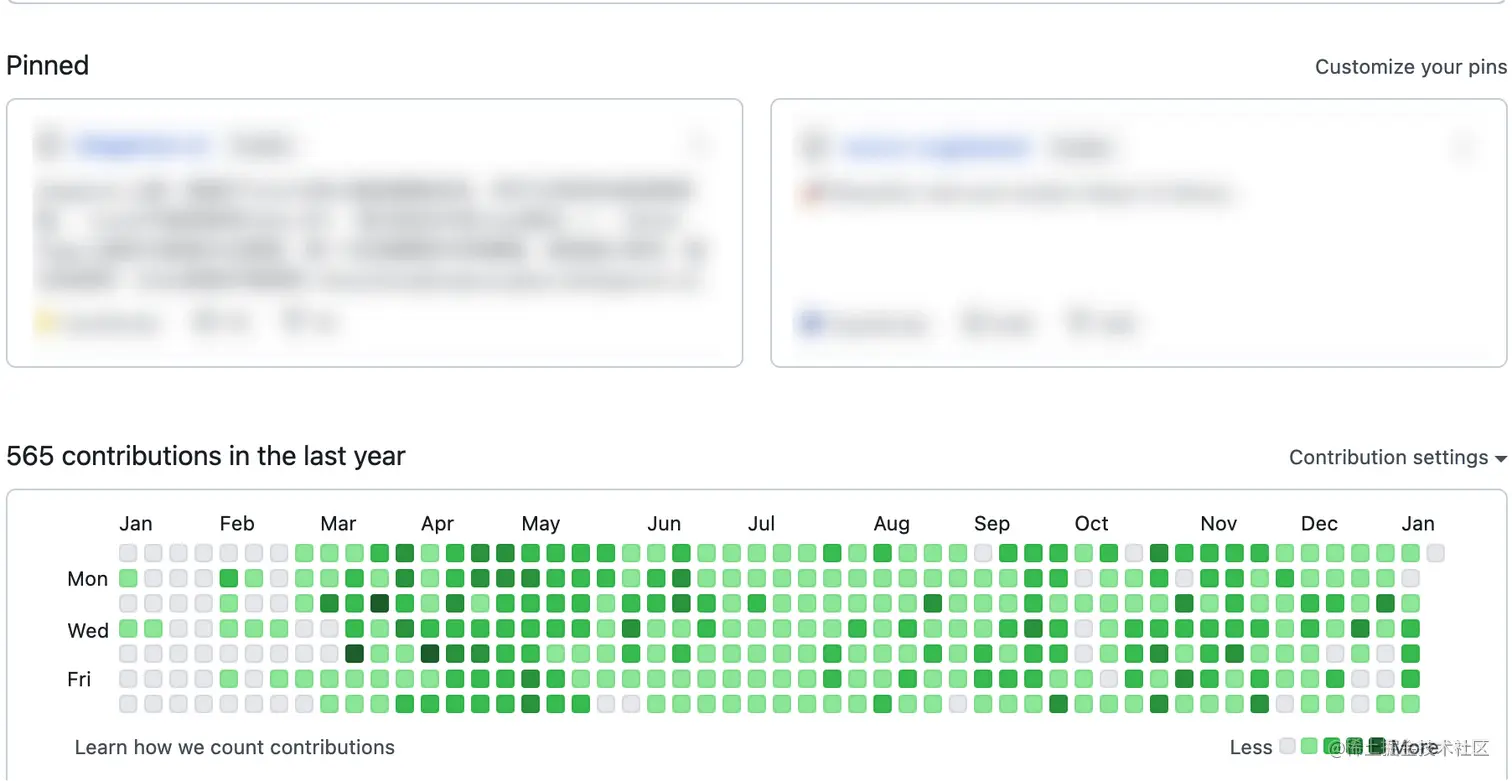Open the right pinned repository's name link
The height and width of the screenshot is (781, 1512).
[935, 148]
